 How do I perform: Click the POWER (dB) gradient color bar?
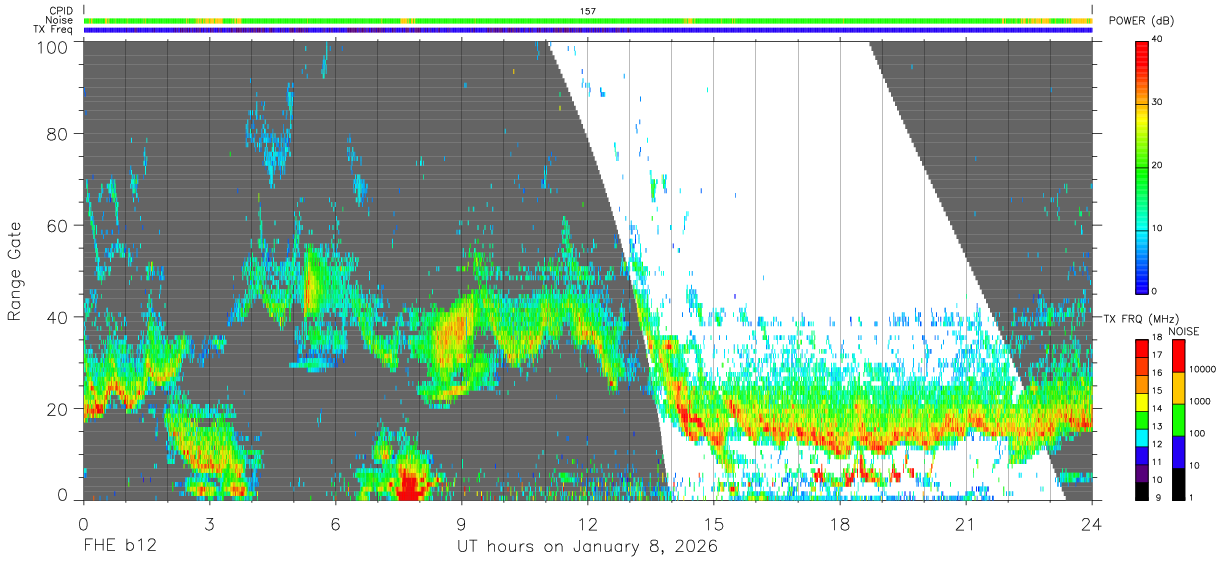[1142, 166]
